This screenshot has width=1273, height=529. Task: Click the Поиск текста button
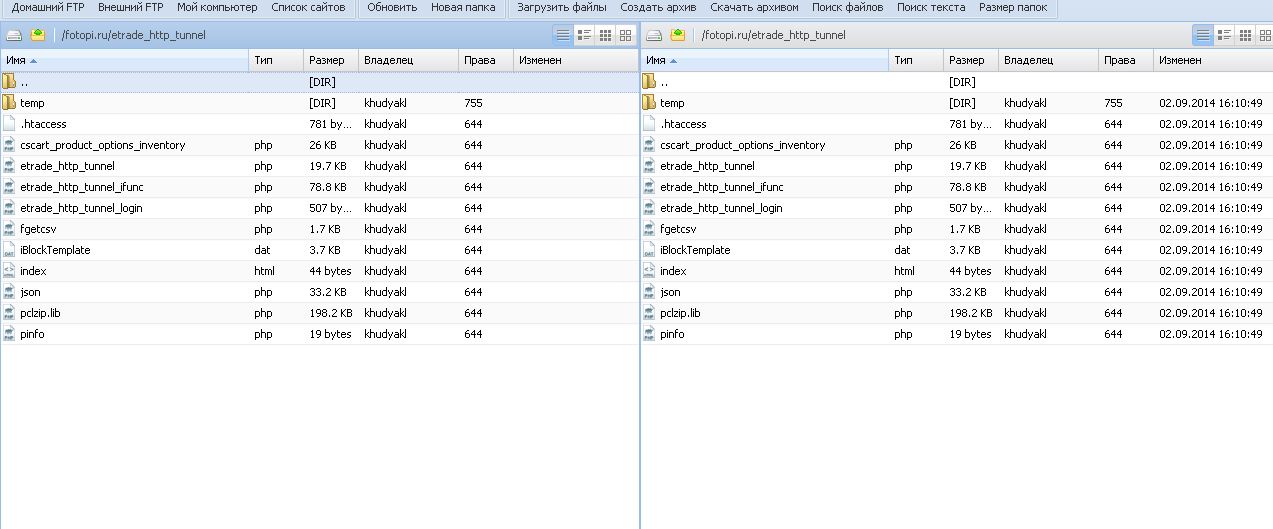tap(931, 8)
